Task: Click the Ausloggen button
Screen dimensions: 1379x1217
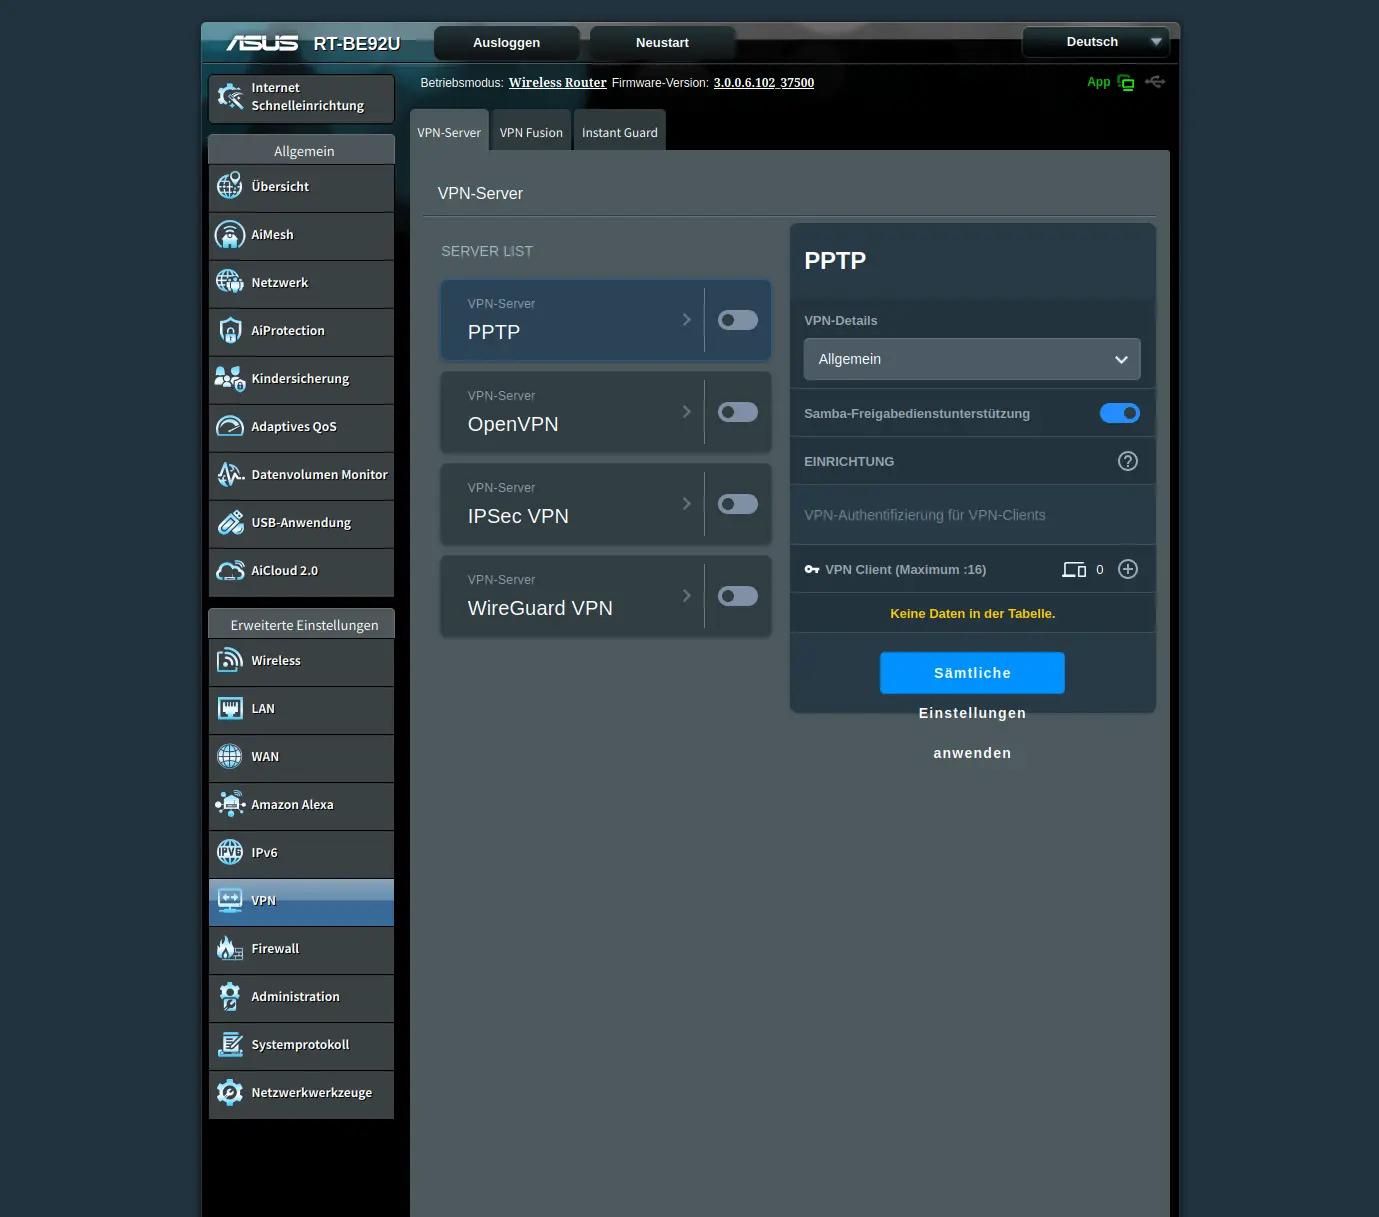Action: pyautogui.click(x=506, y=43)
